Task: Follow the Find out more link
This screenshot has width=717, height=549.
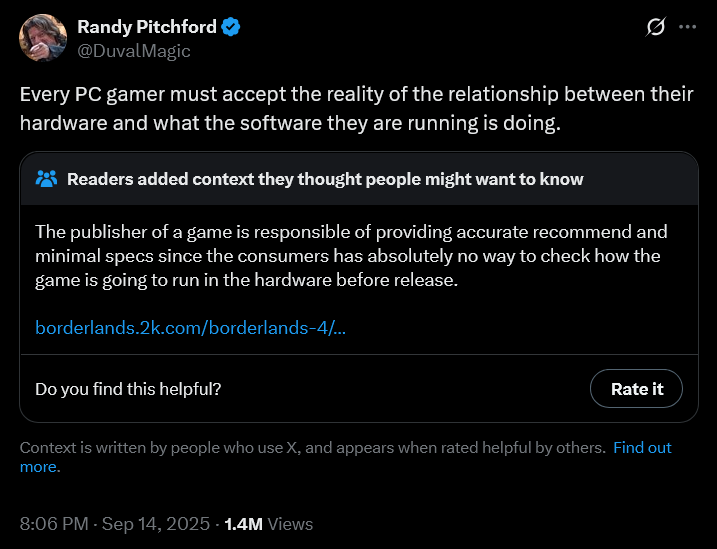Action: [x=642, y=448]
